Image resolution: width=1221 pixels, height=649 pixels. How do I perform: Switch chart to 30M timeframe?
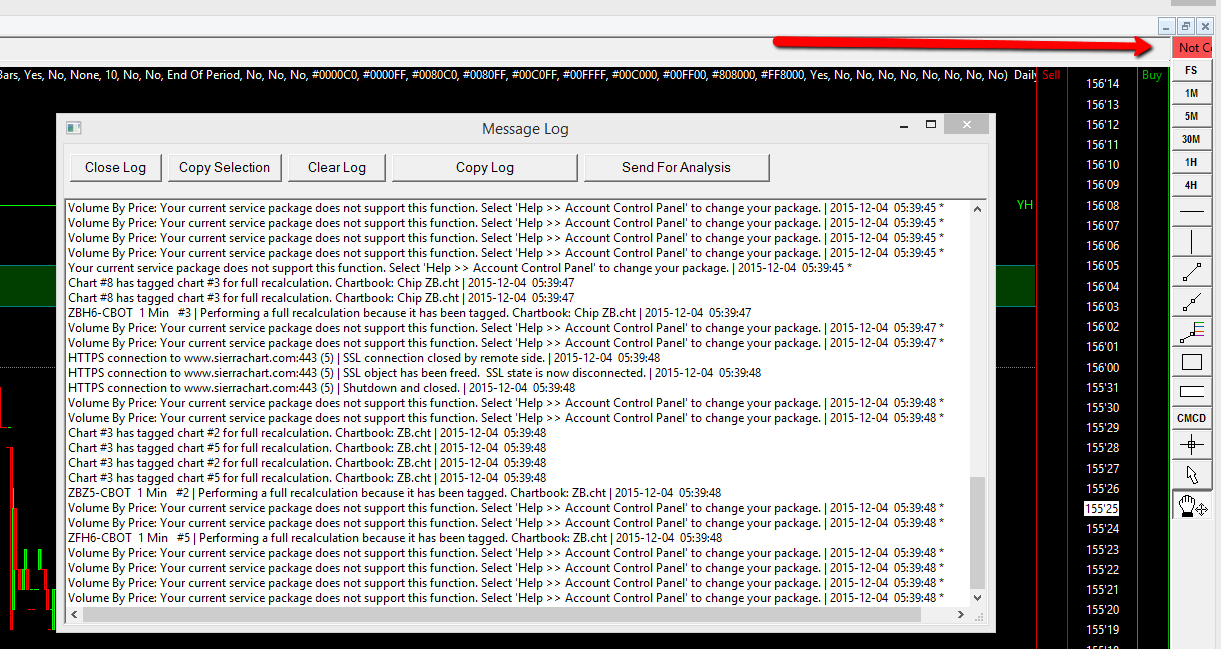[x=1191, y=139]
